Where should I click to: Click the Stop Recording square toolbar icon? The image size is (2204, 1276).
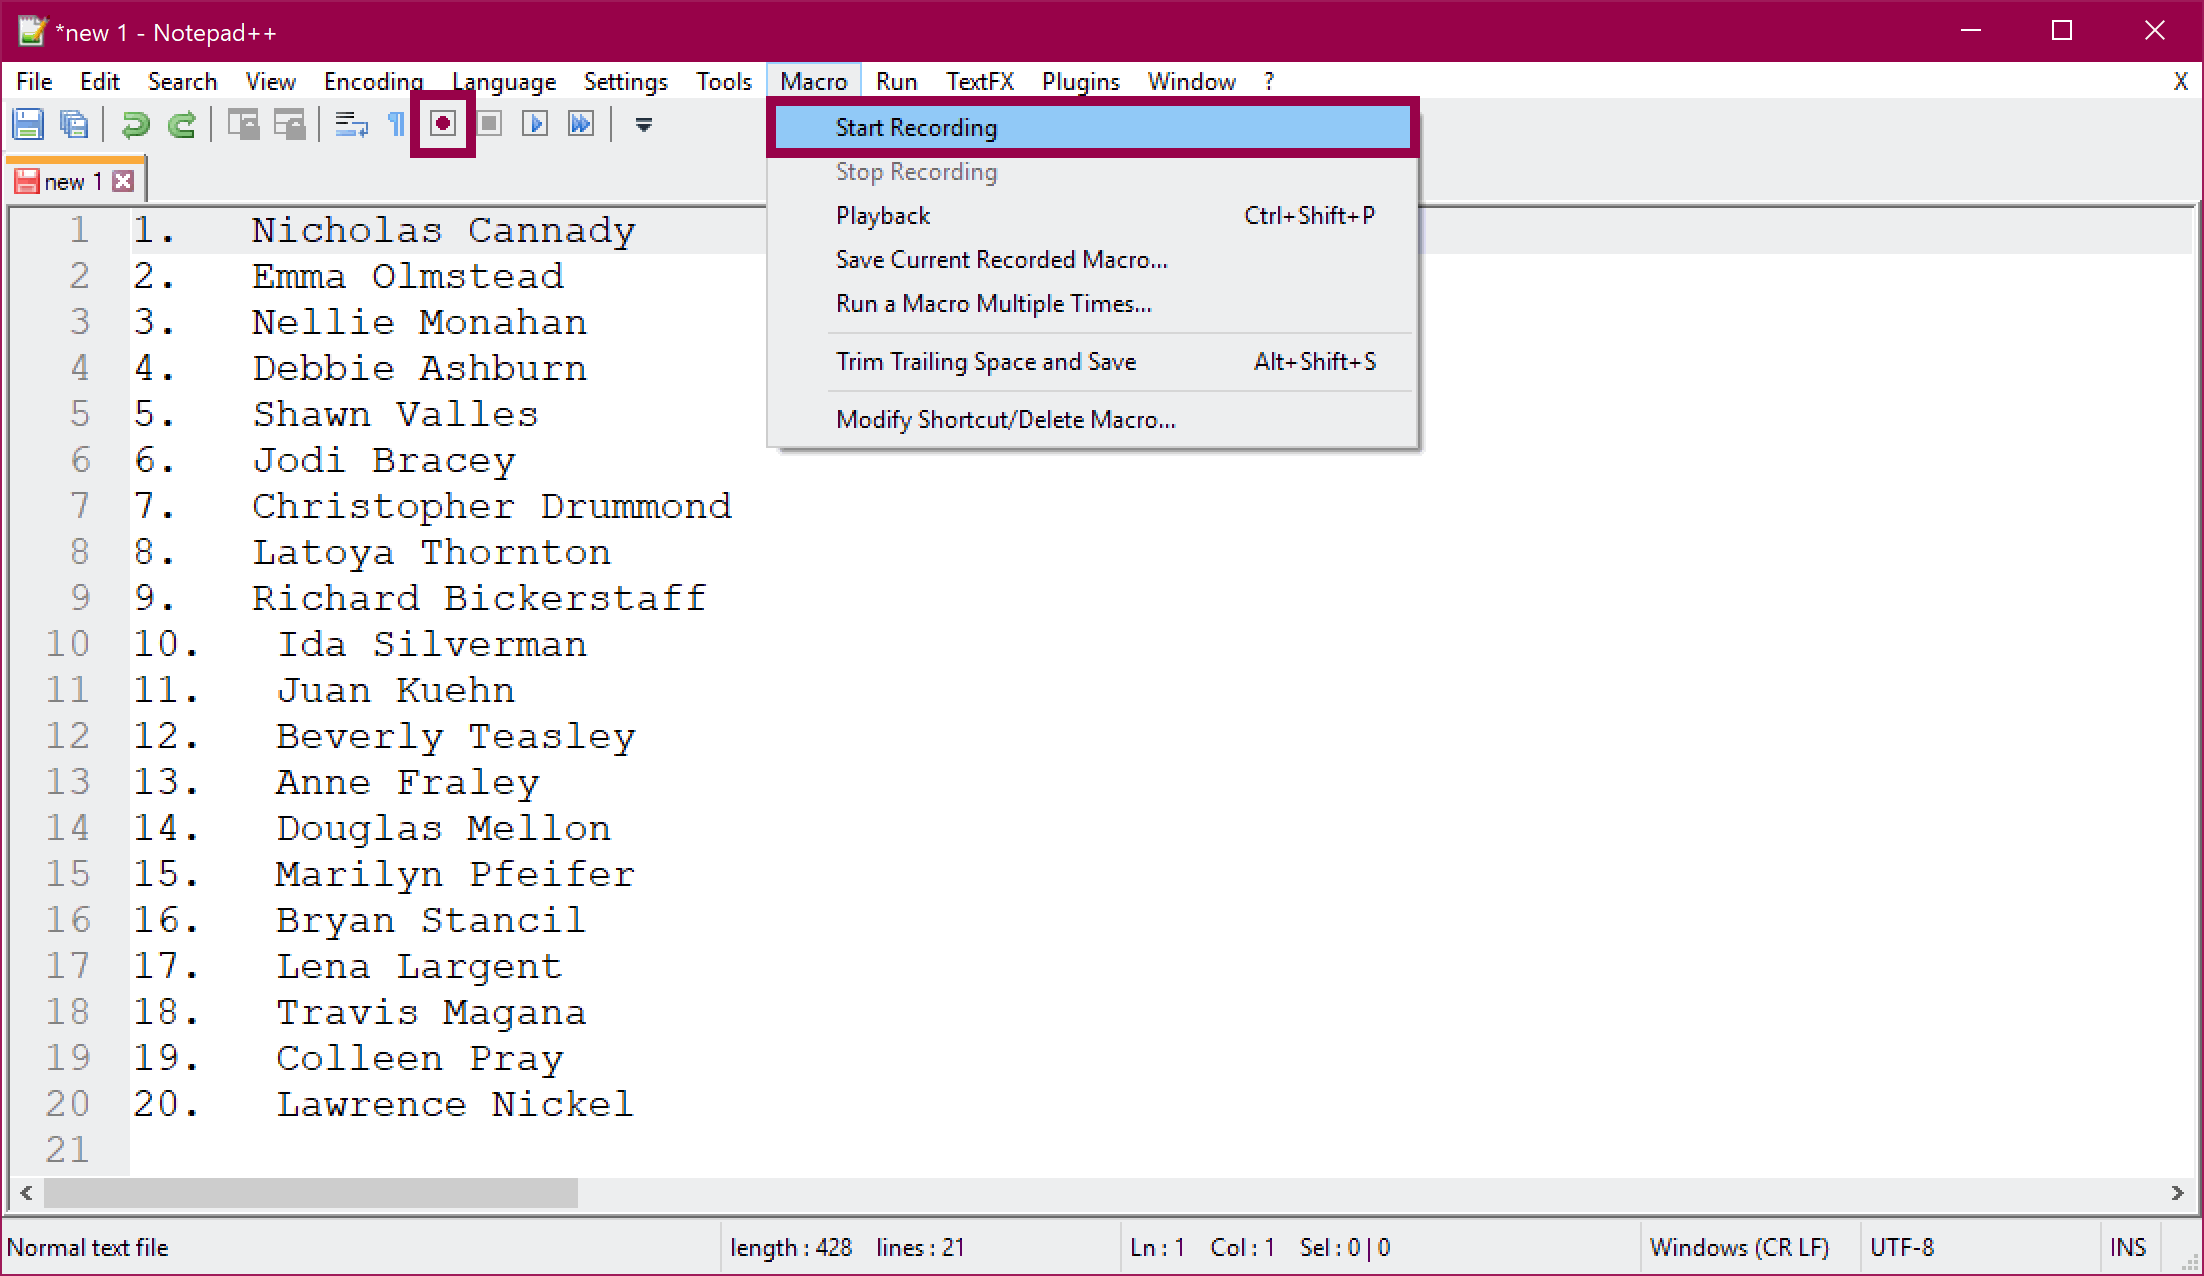click(489, 124)
